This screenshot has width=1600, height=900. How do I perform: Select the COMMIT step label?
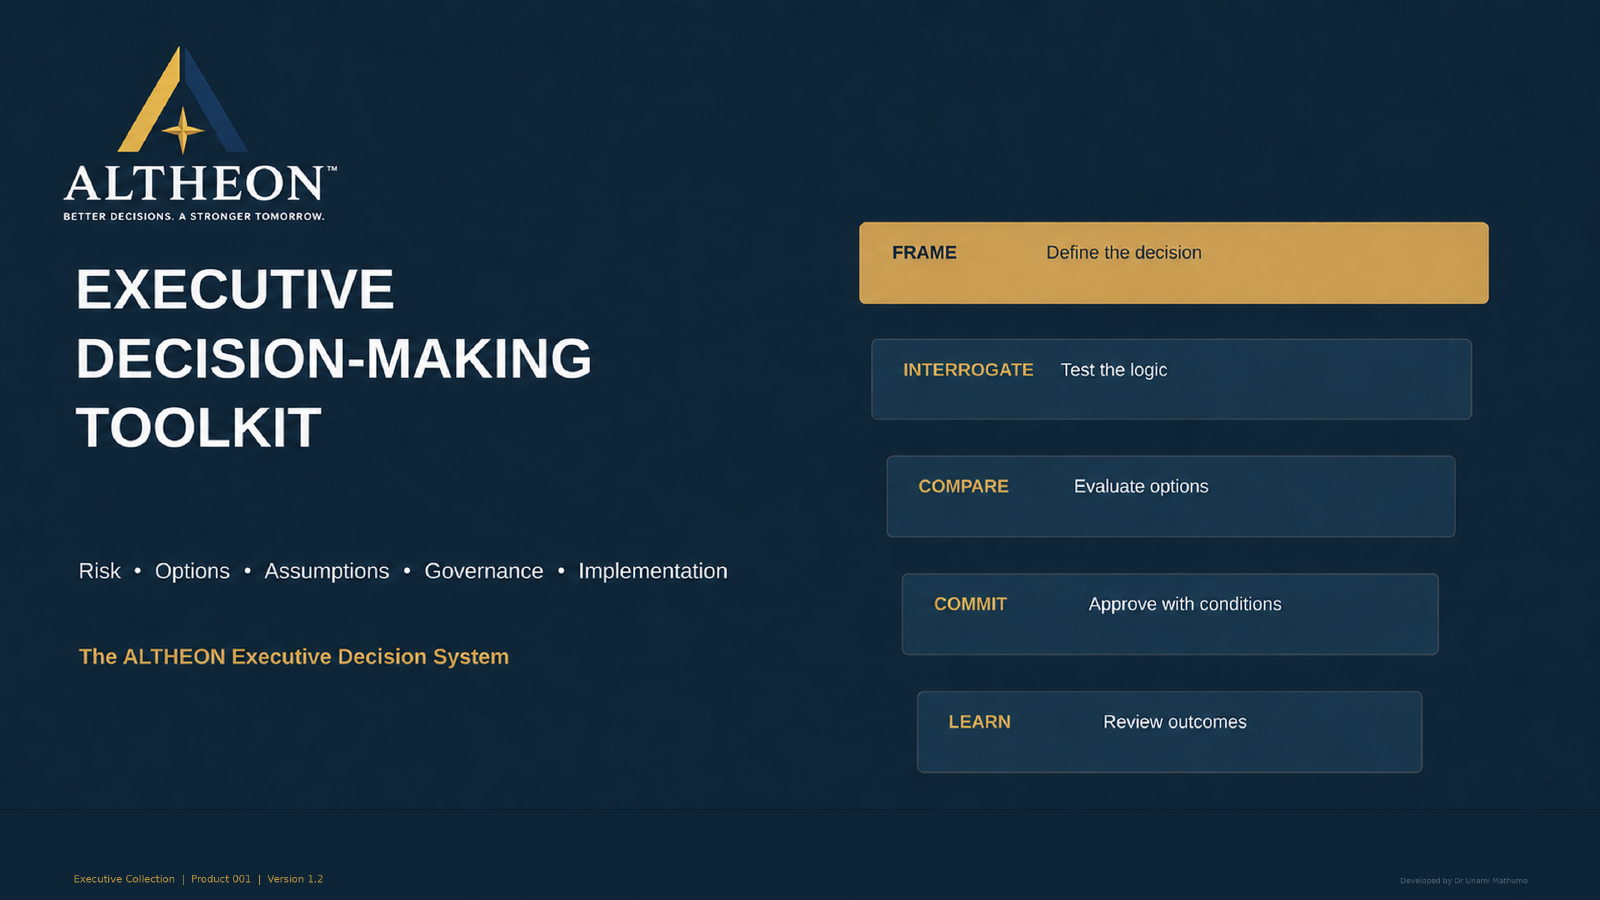pyautogui.click(x=970, y=604)
